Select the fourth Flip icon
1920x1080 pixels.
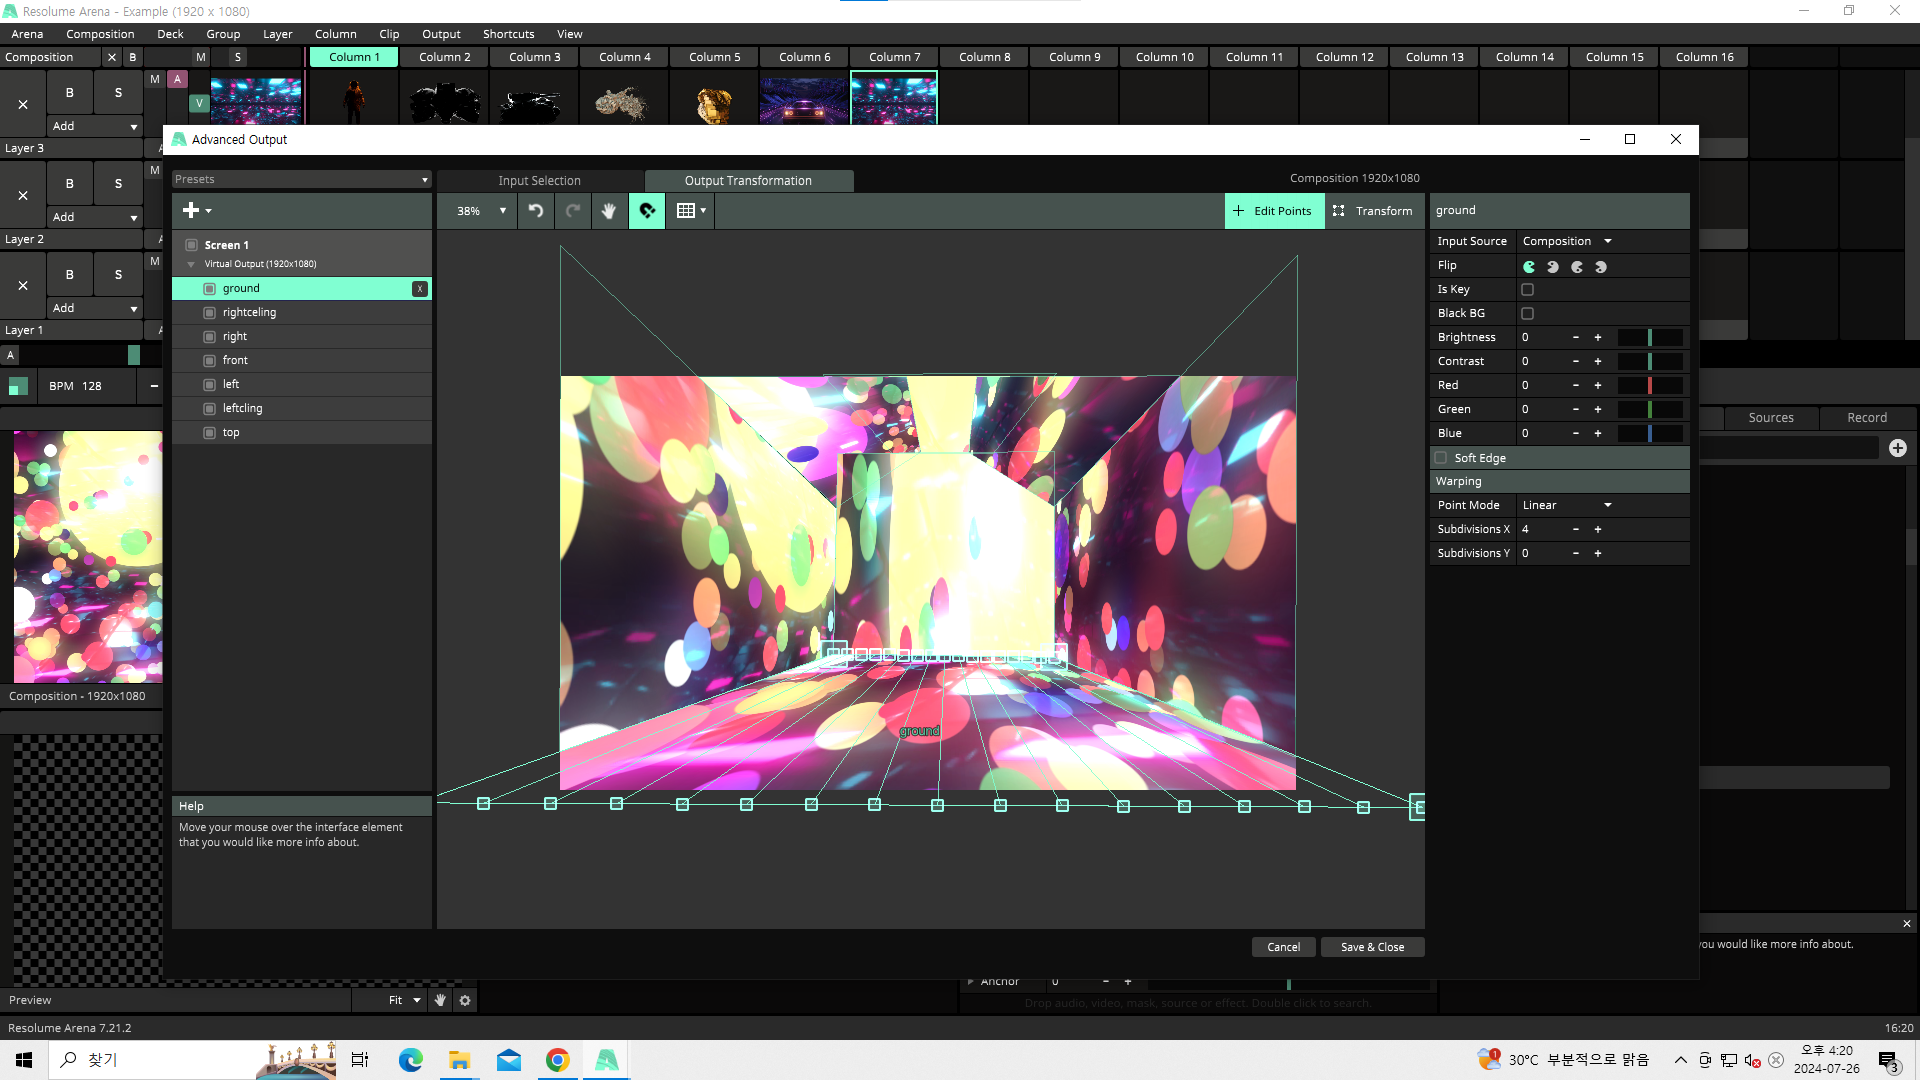[x=1601, y=267]
